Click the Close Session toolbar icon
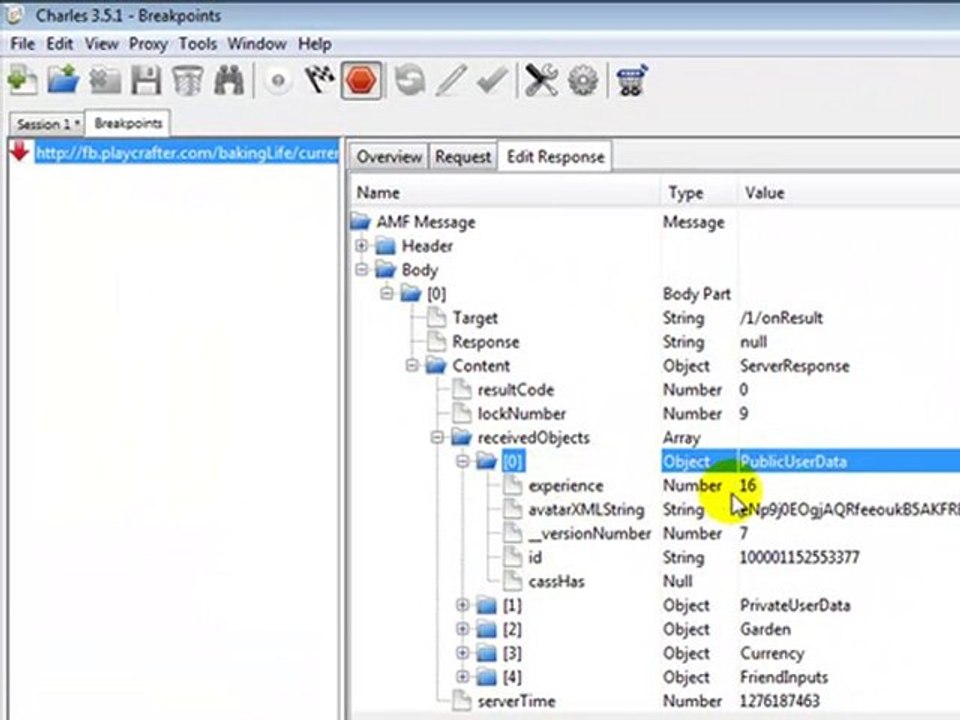 (x=105, y=80)
